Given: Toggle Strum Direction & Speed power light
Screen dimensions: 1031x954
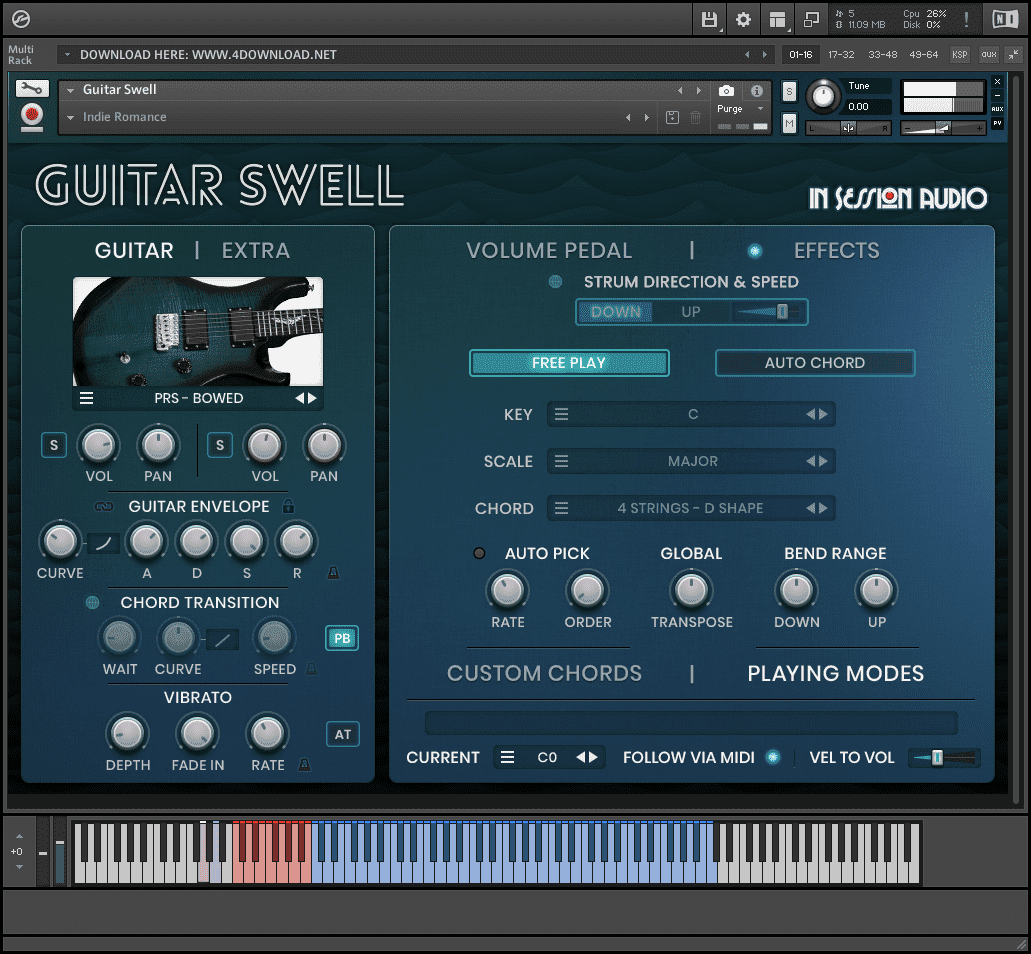Looking at the screenshot, I should [556, 282].
